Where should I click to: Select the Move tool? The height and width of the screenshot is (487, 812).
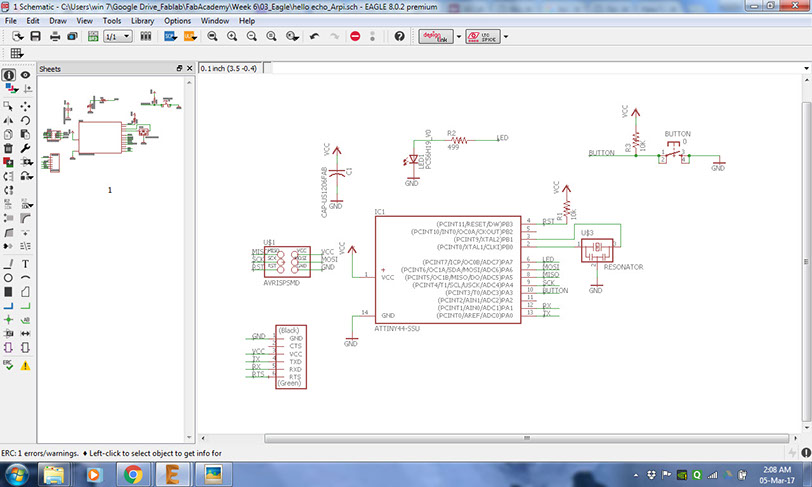25,106
